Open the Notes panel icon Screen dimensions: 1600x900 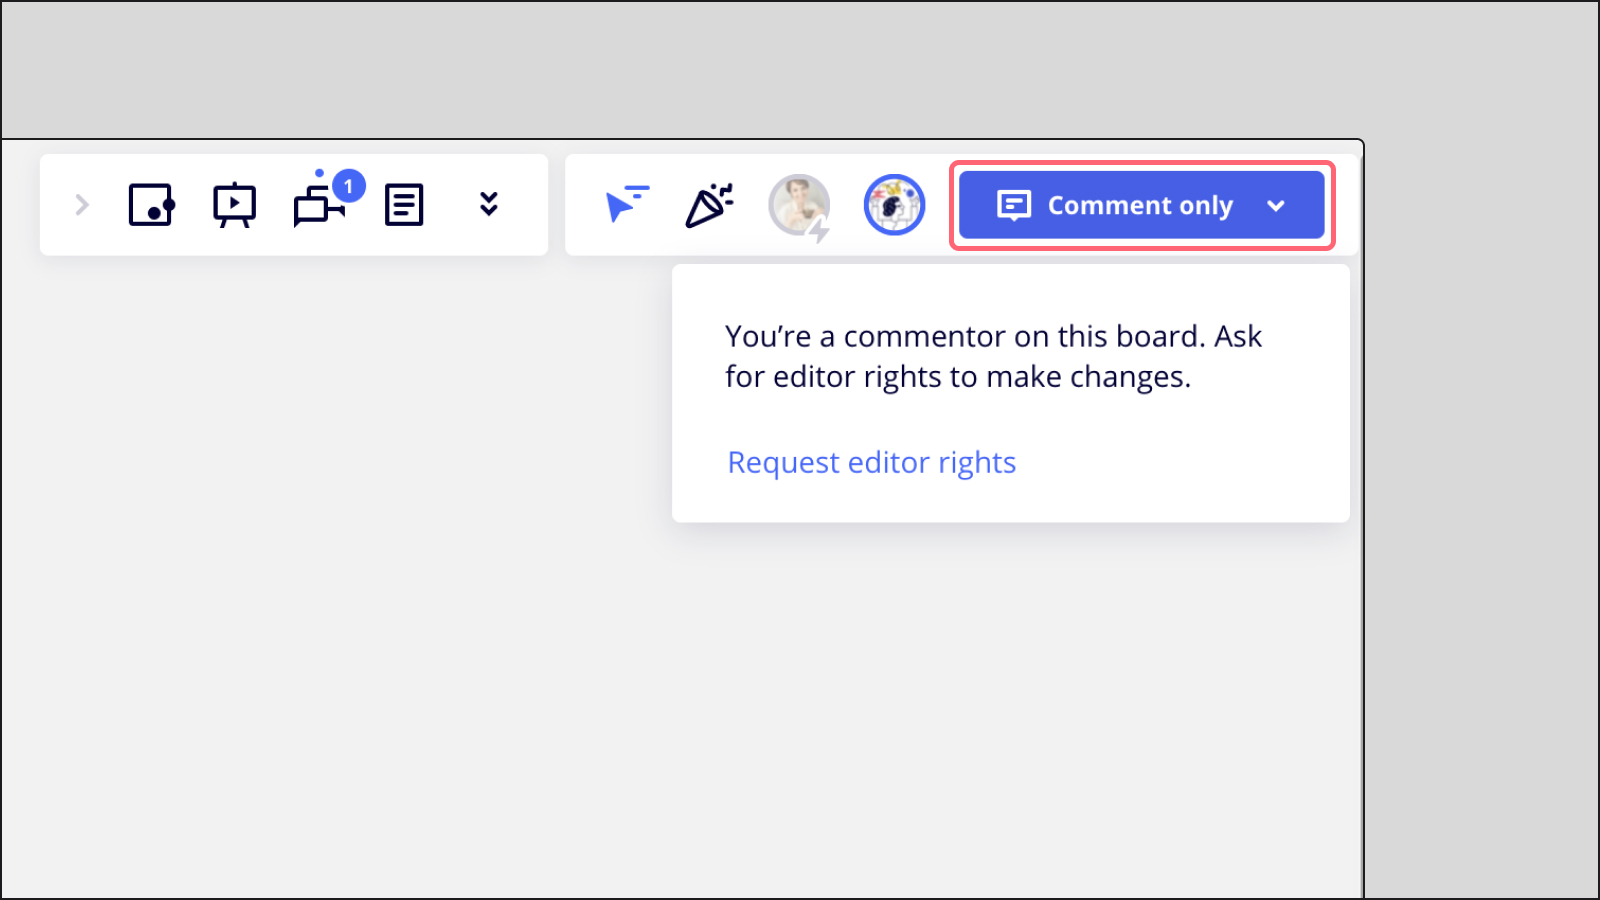pyautogui.click(x=404, y=205)
